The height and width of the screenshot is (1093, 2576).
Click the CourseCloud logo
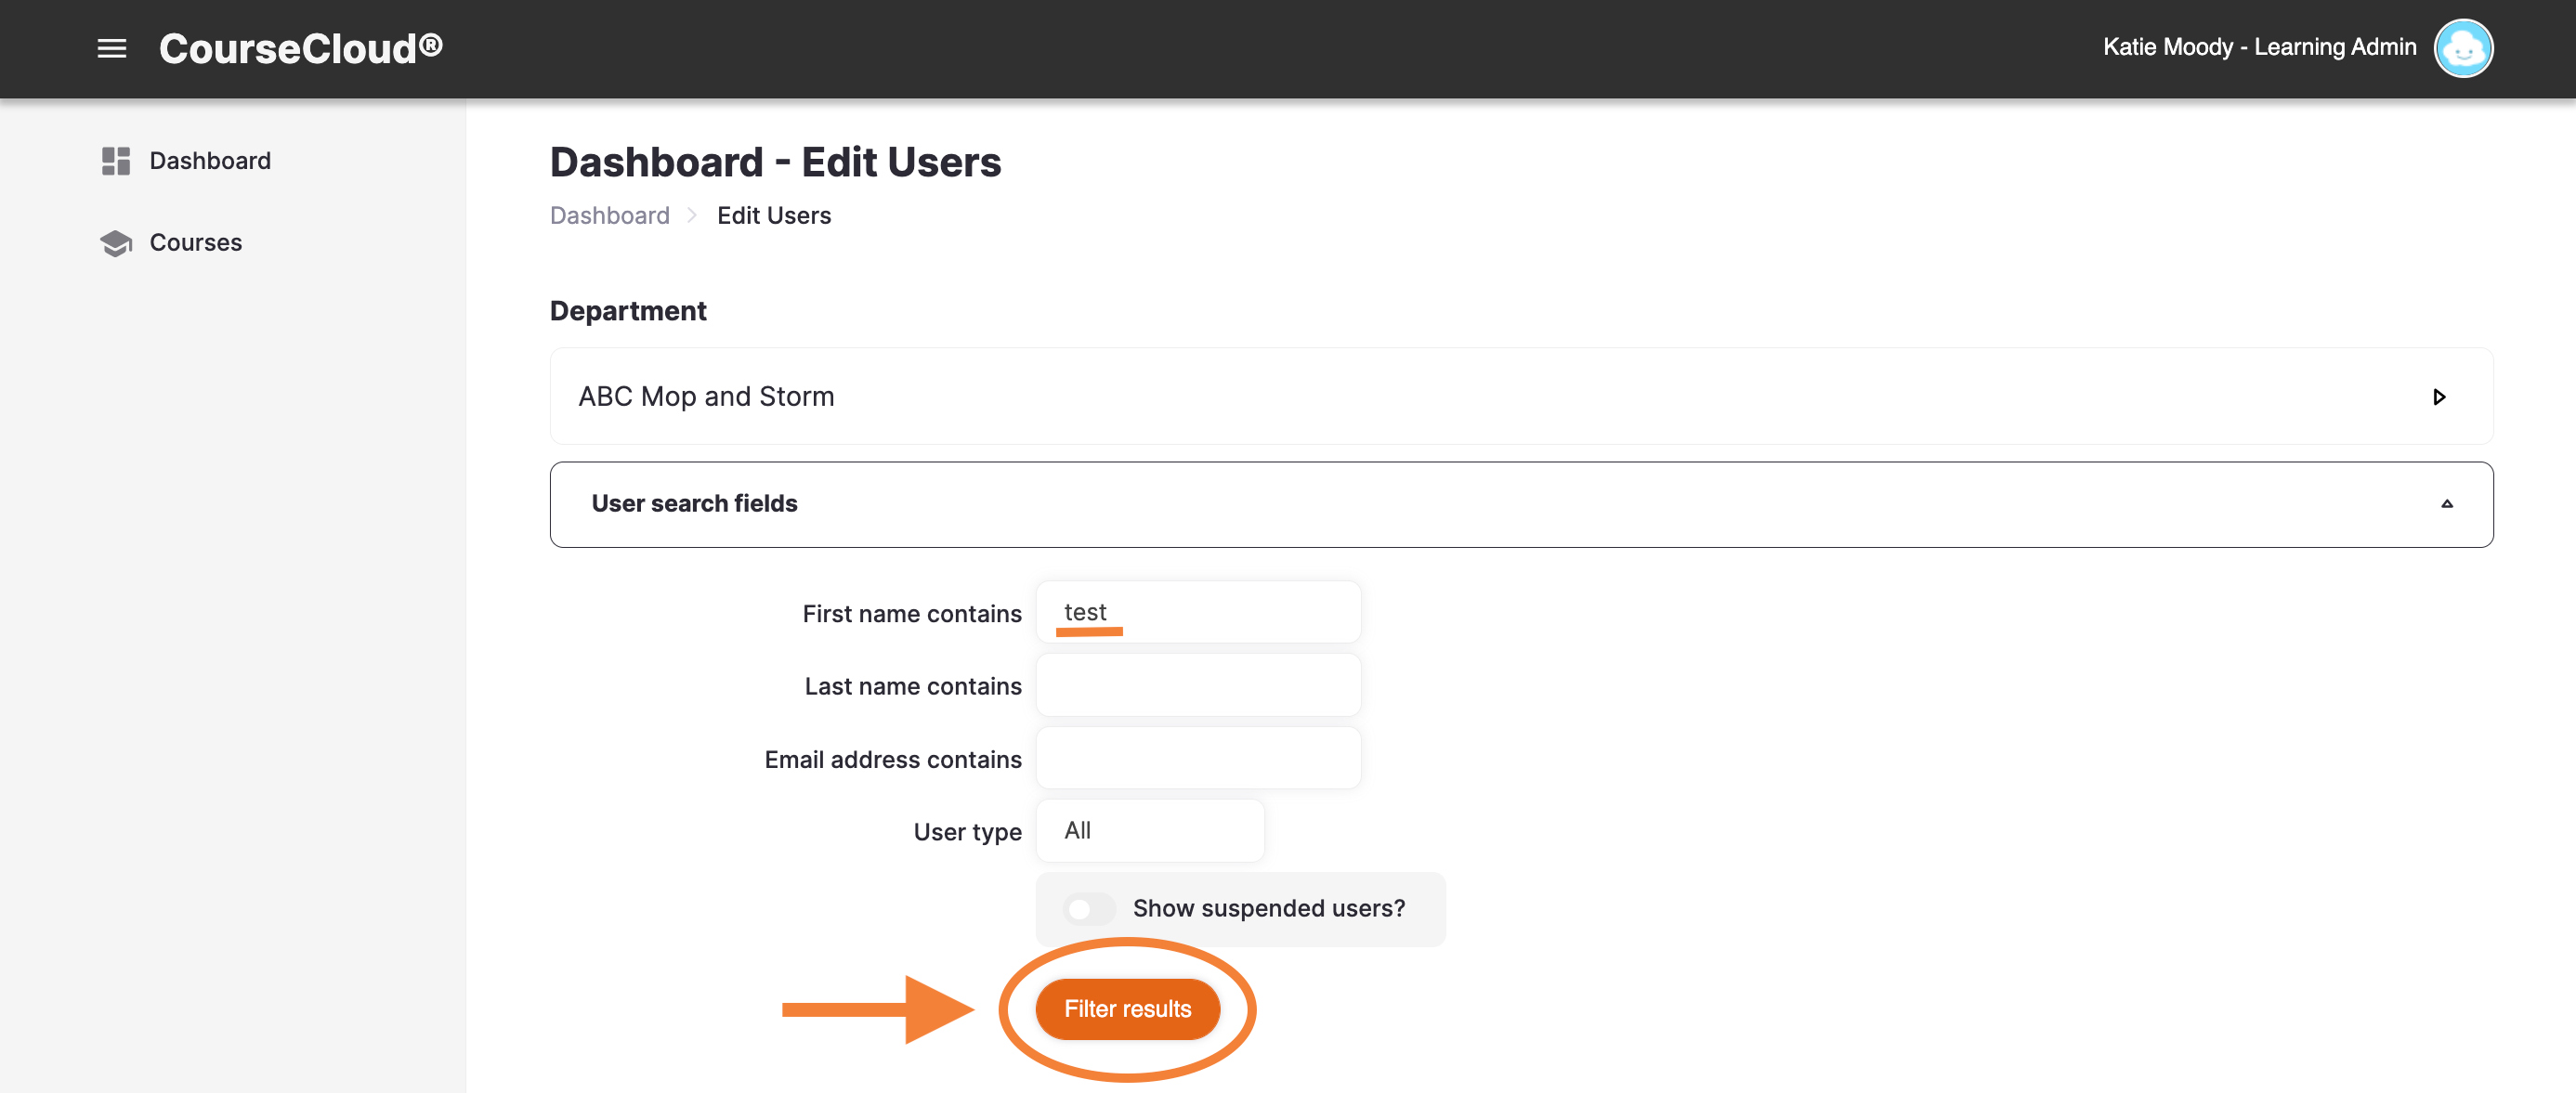301,48
